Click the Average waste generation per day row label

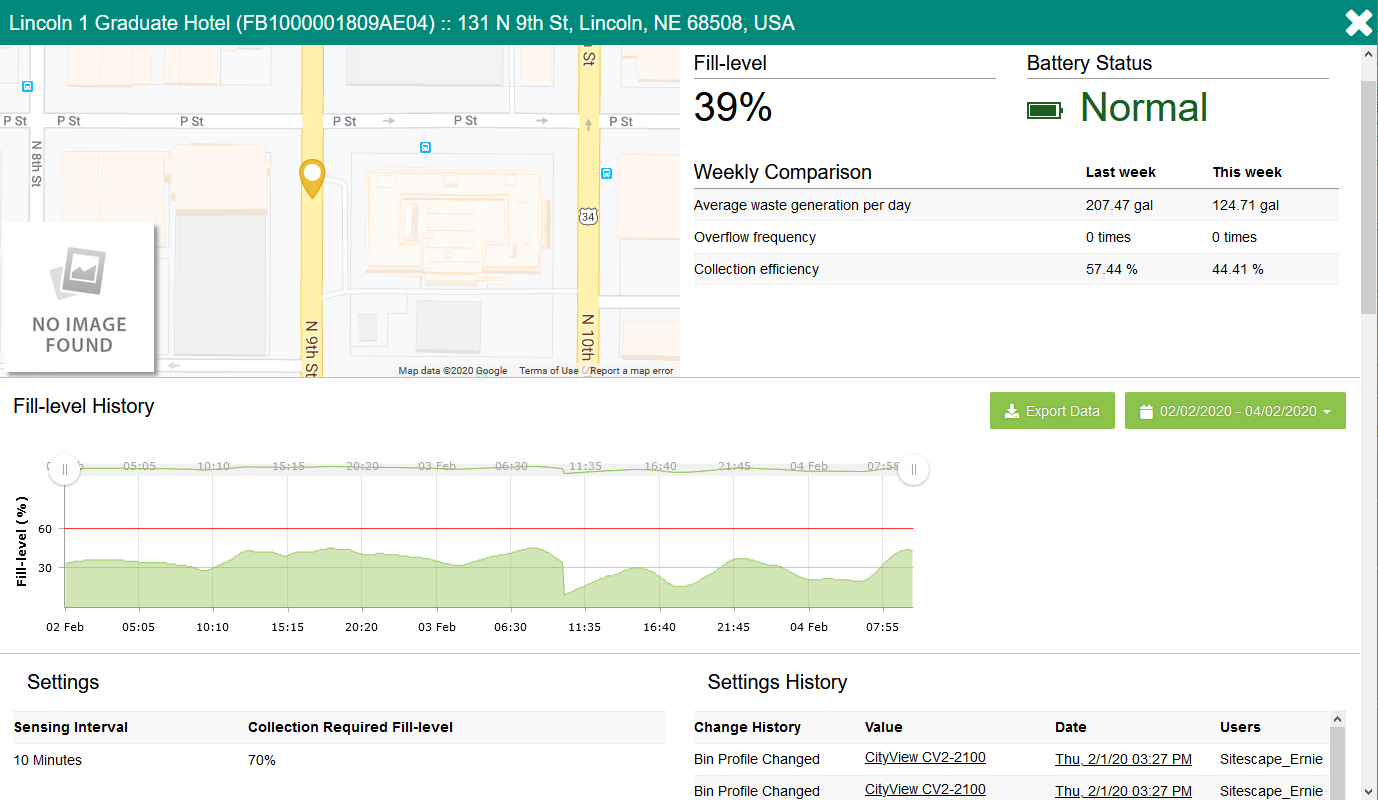[x=802, y=205]
